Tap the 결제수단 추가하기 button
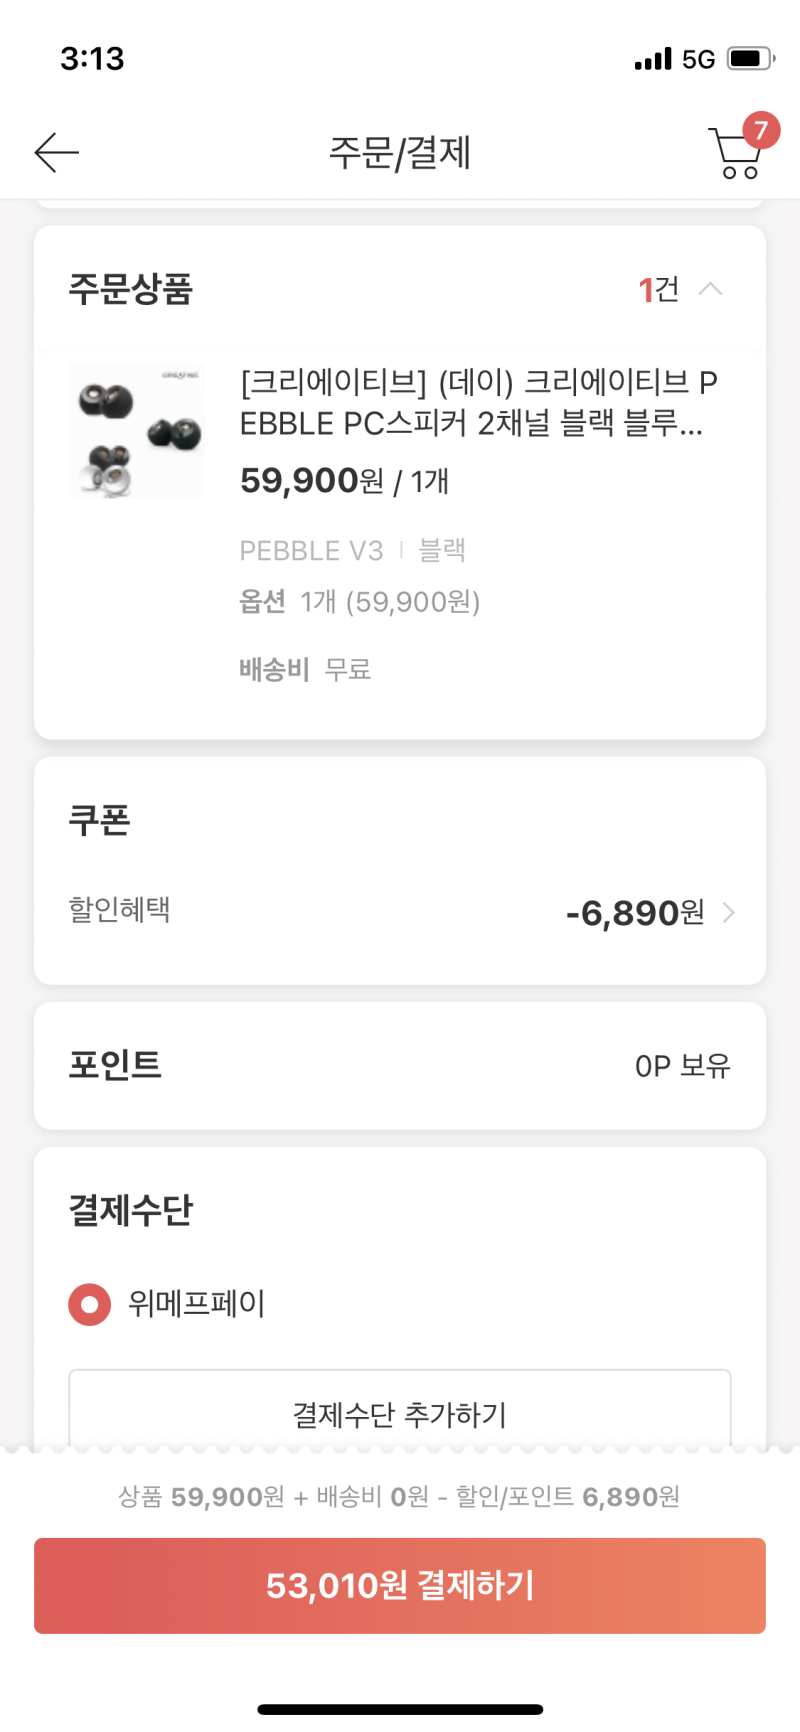Screen dimensions: 800x1732 [400, 1413]
